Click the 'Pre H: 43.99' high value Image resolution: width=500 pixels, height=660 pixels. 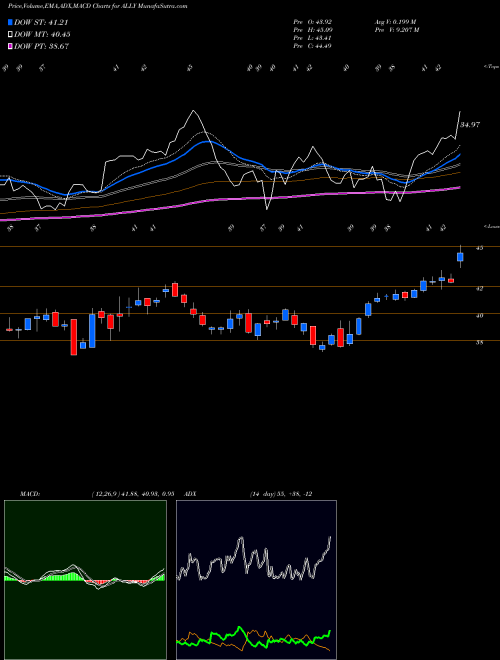click(313, 30)
